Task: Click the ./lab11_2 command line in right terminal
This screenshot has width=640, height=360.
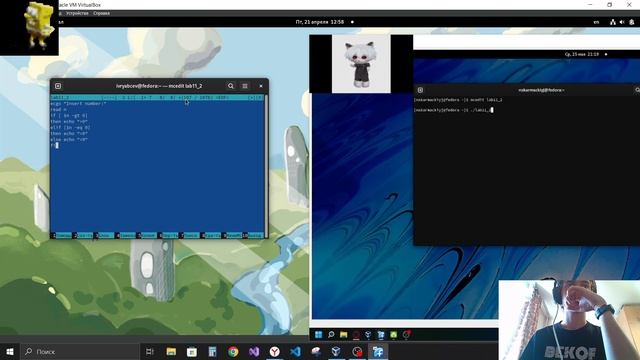Action: tap(453, 110)
